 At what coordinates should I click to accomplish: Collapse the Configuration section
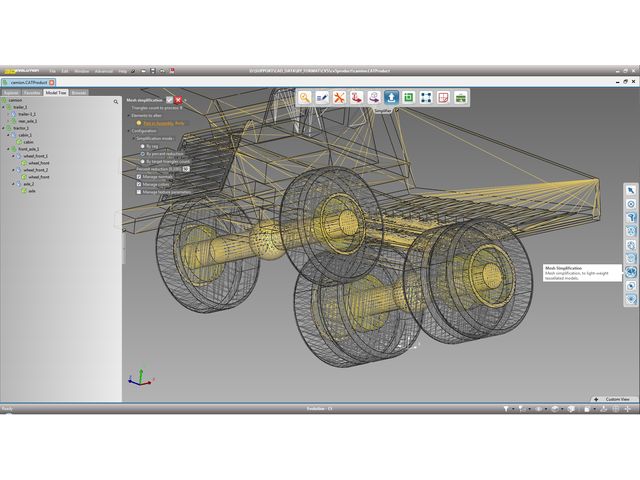(x=128, y=130)
